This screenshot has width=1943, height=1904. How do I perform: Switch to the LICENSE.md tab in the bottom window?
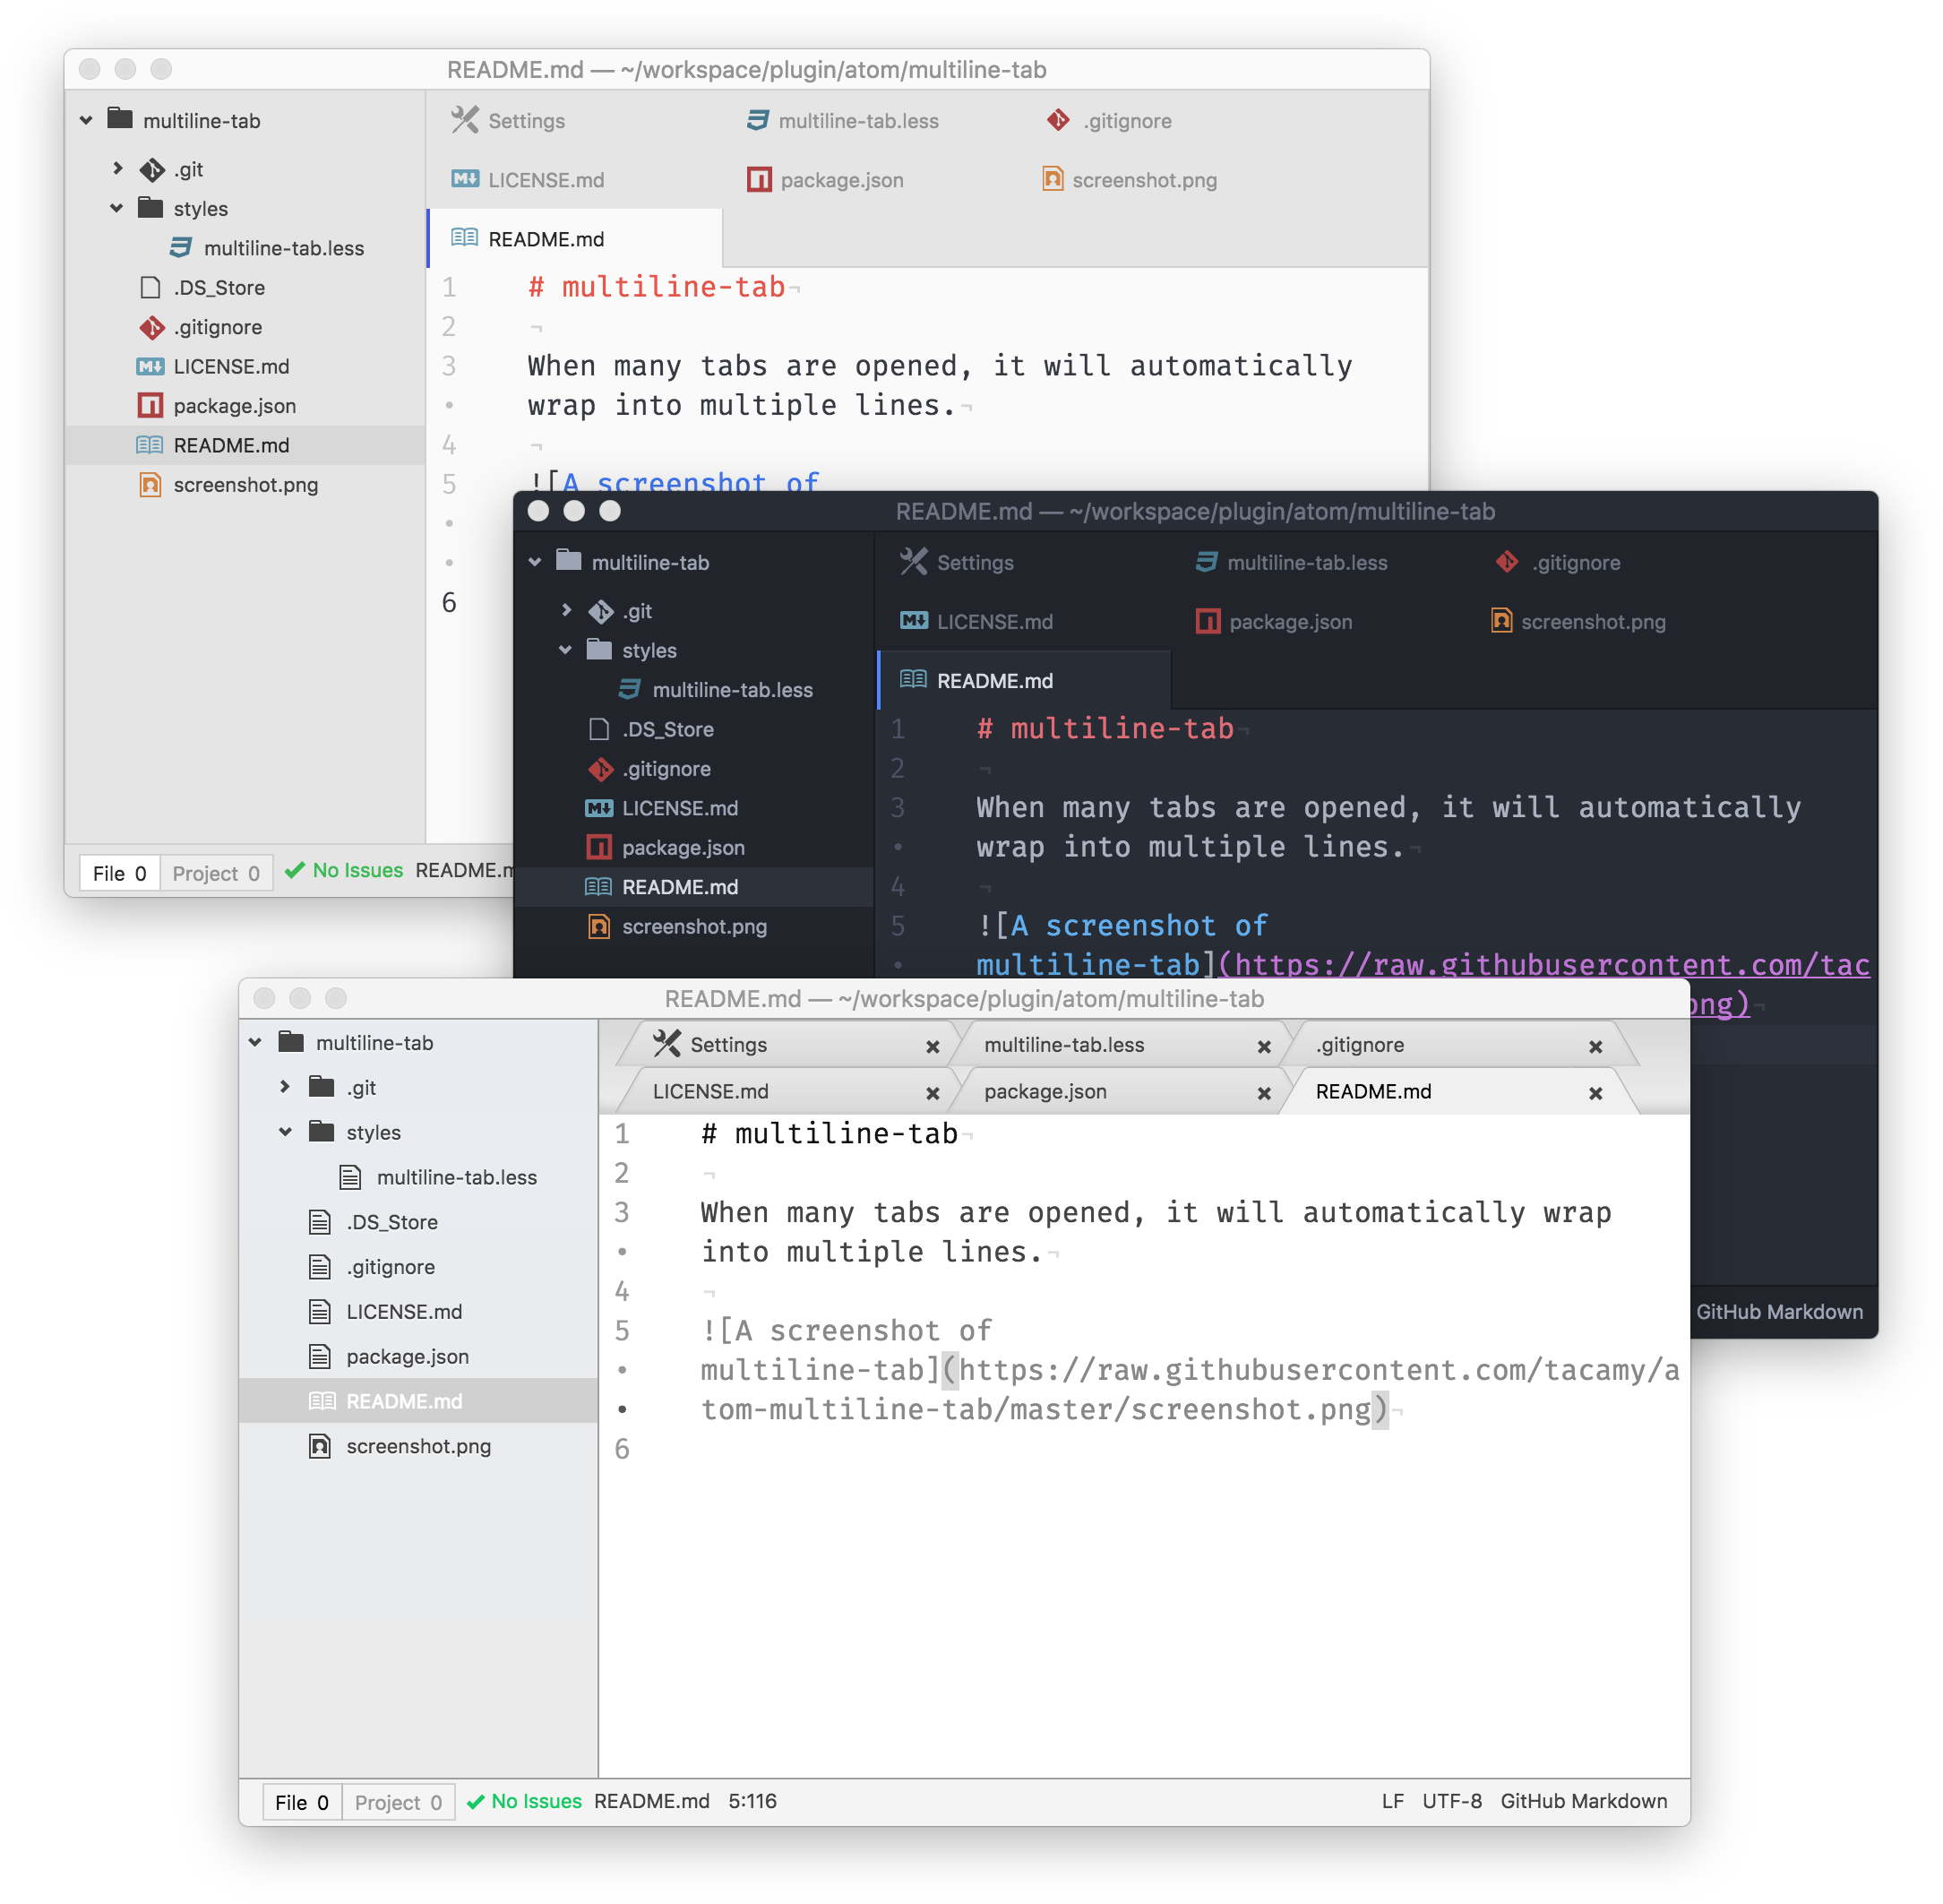[710, 1092]
